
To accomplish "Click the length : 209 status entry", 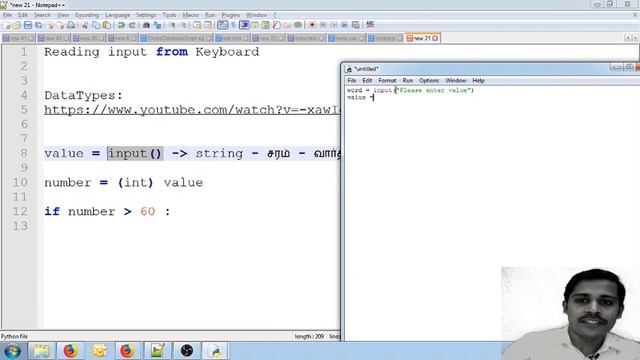I will (309, 336).
